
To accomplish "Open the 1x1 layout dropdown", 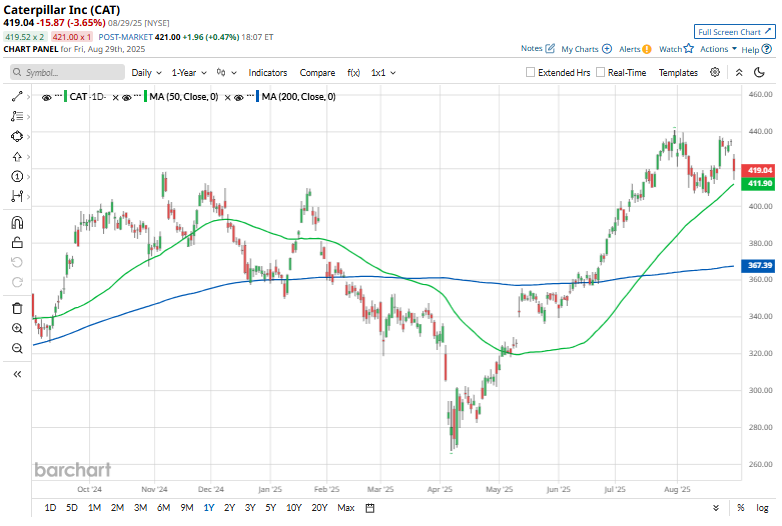I will [383, 73].
